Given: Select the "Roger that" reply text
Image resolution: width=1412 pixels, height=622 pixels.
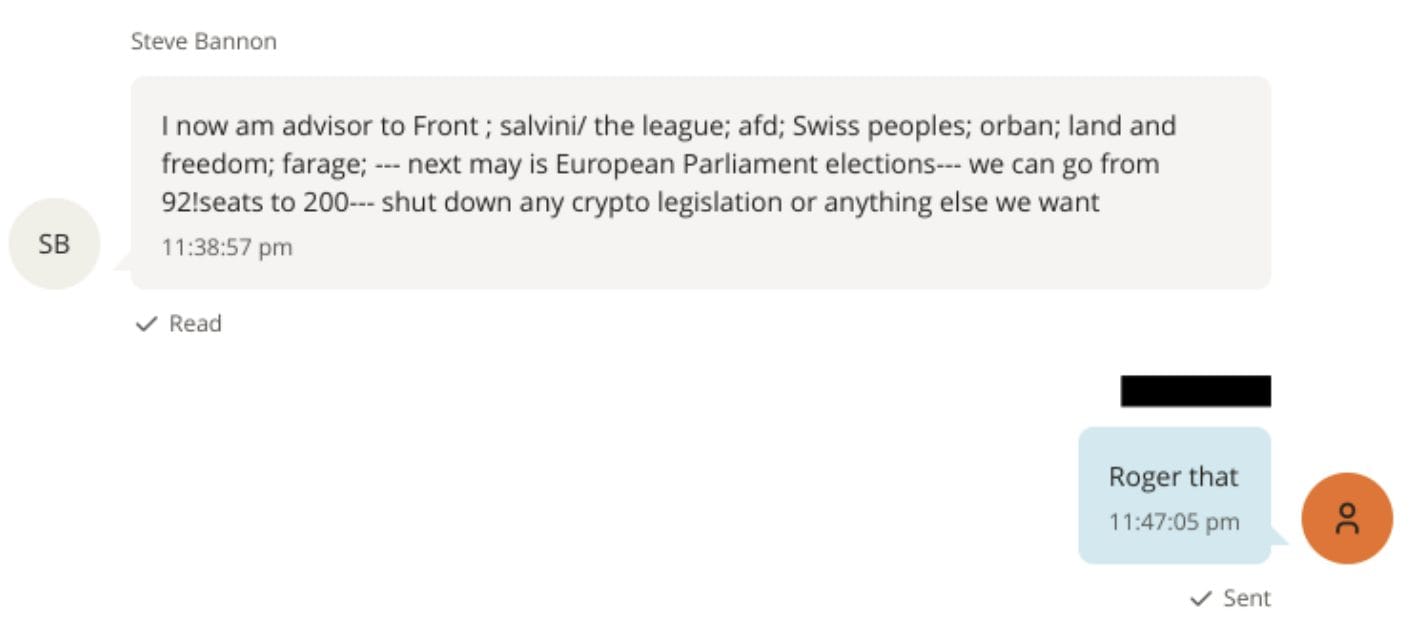Looking at the screenshot, I should coord(1173,477).
